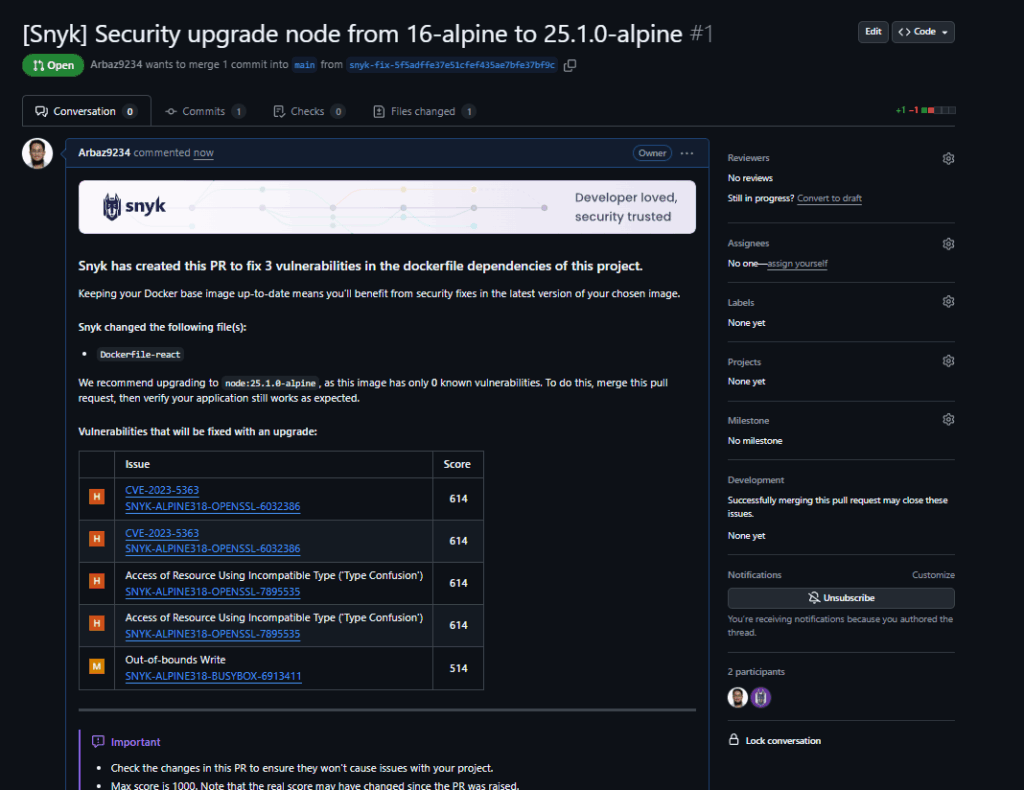
Task: Open the Projects gear settings
Action: [x=948, y=361]
